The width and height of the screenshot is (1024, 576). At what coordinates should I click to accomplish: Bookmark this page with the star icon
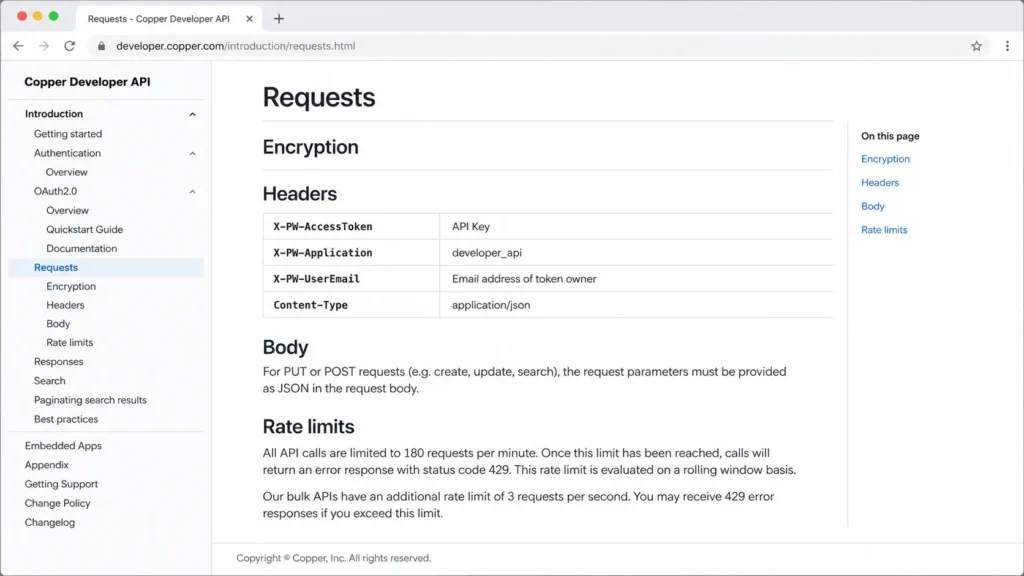pos(976,46)
